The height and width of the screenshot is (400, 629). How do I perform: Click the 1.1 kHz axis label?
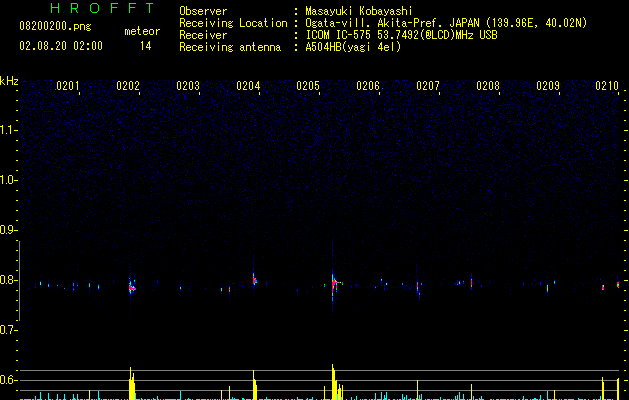pos(8,130)
